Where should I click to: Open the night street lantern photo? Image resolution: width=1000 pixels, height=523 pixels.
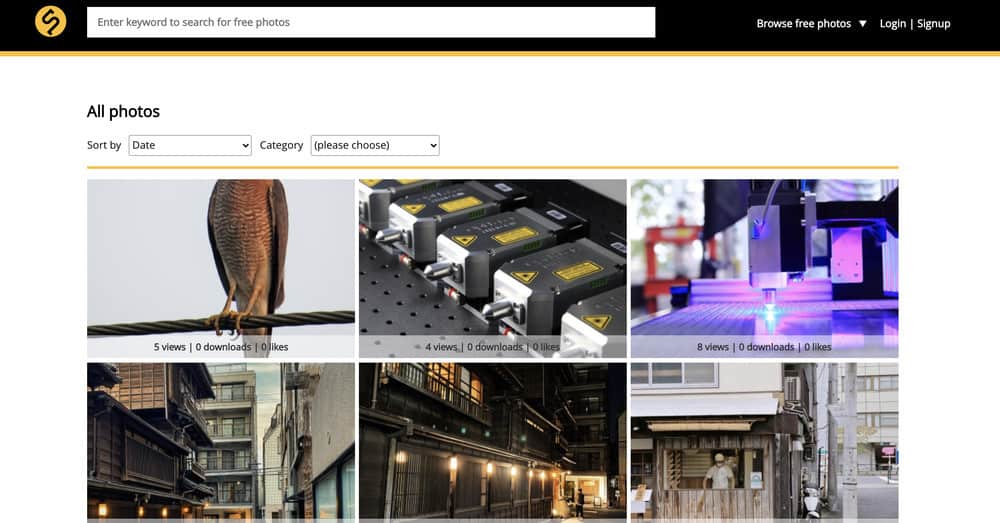click(x=492, y=441)
